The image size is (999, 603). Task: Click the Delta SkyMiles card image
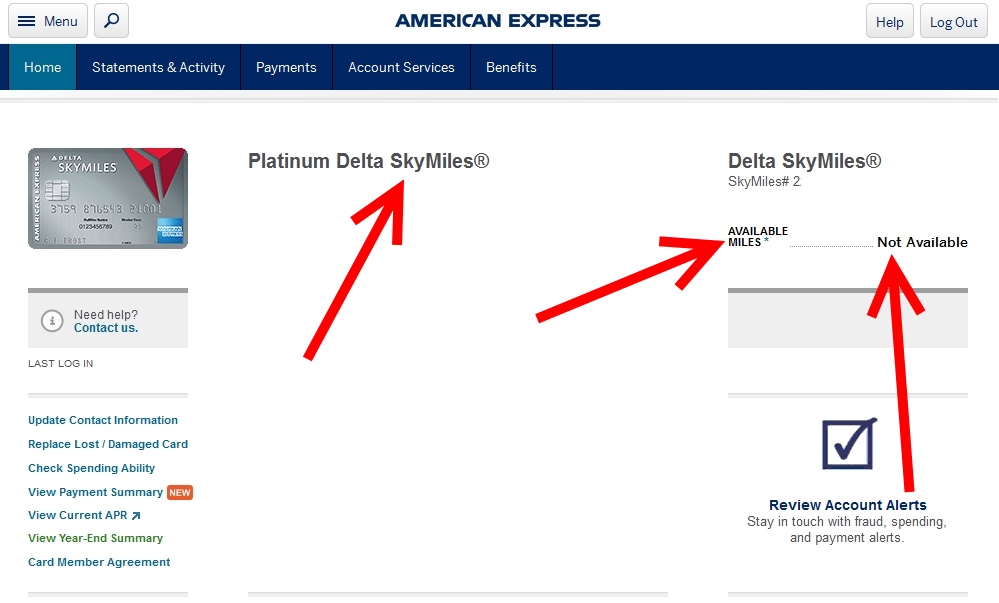pyautogui.click(x=107, y=197)
